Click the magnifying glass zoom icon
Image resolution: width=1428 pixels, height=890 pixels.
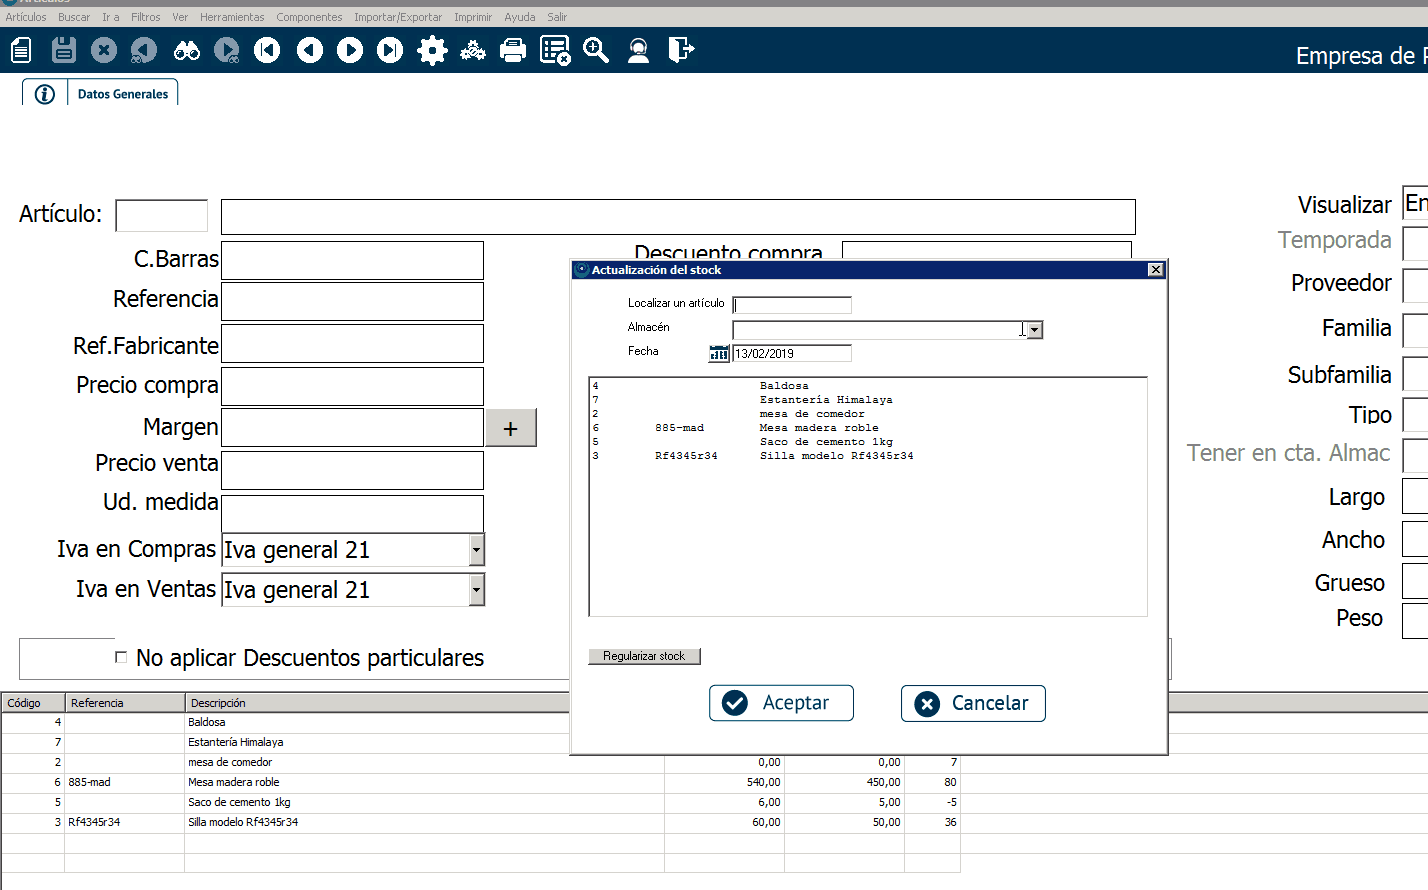point(596,50)
